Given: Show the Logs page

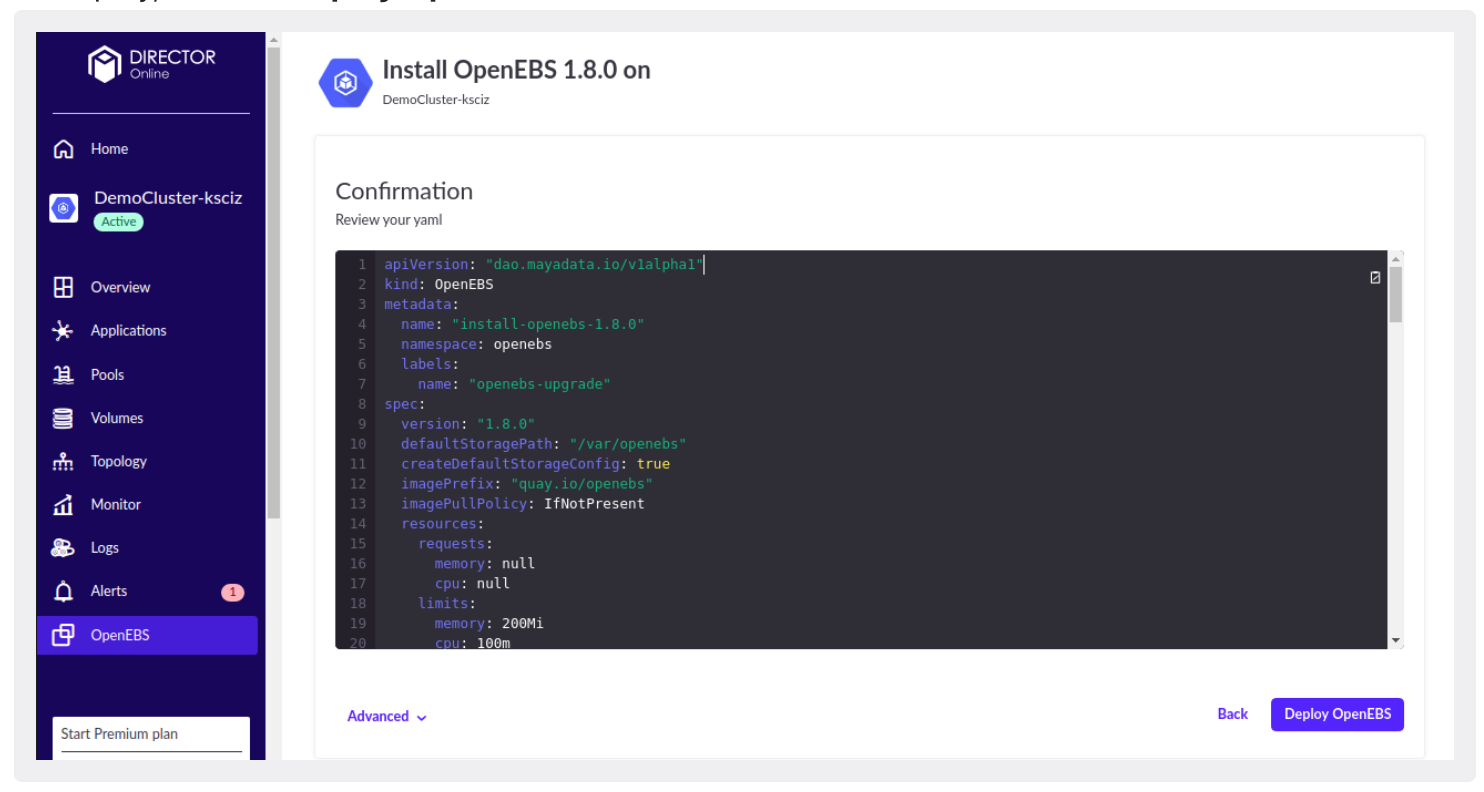Looking at the screenshot, I should (x=104, y=548).
